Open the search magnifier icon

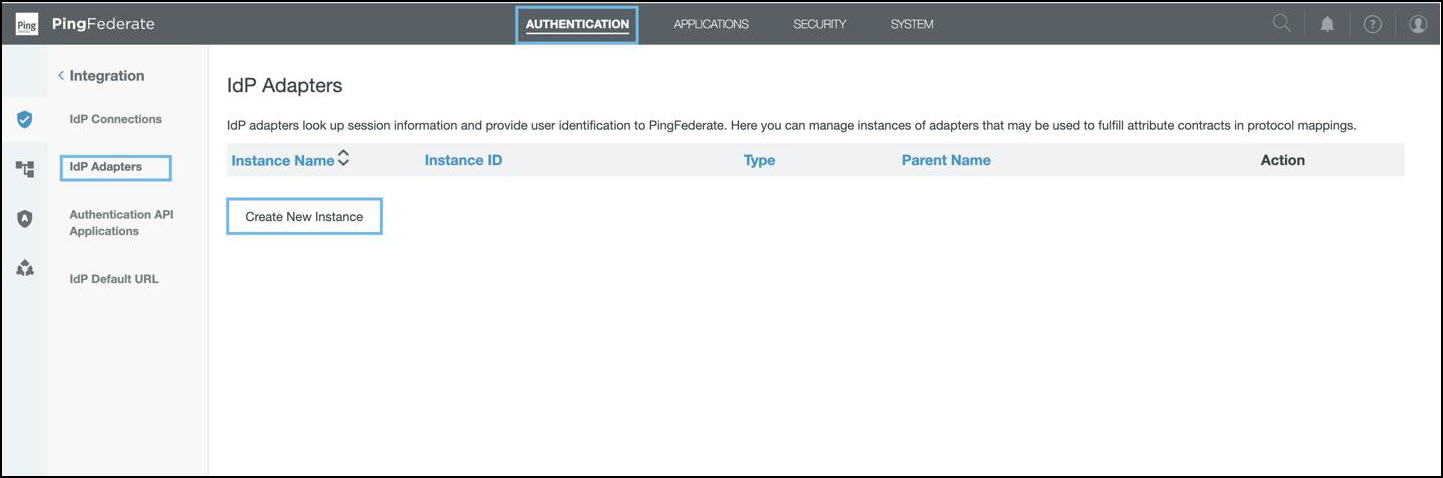pyautogui.click(x=1281, y=24)
